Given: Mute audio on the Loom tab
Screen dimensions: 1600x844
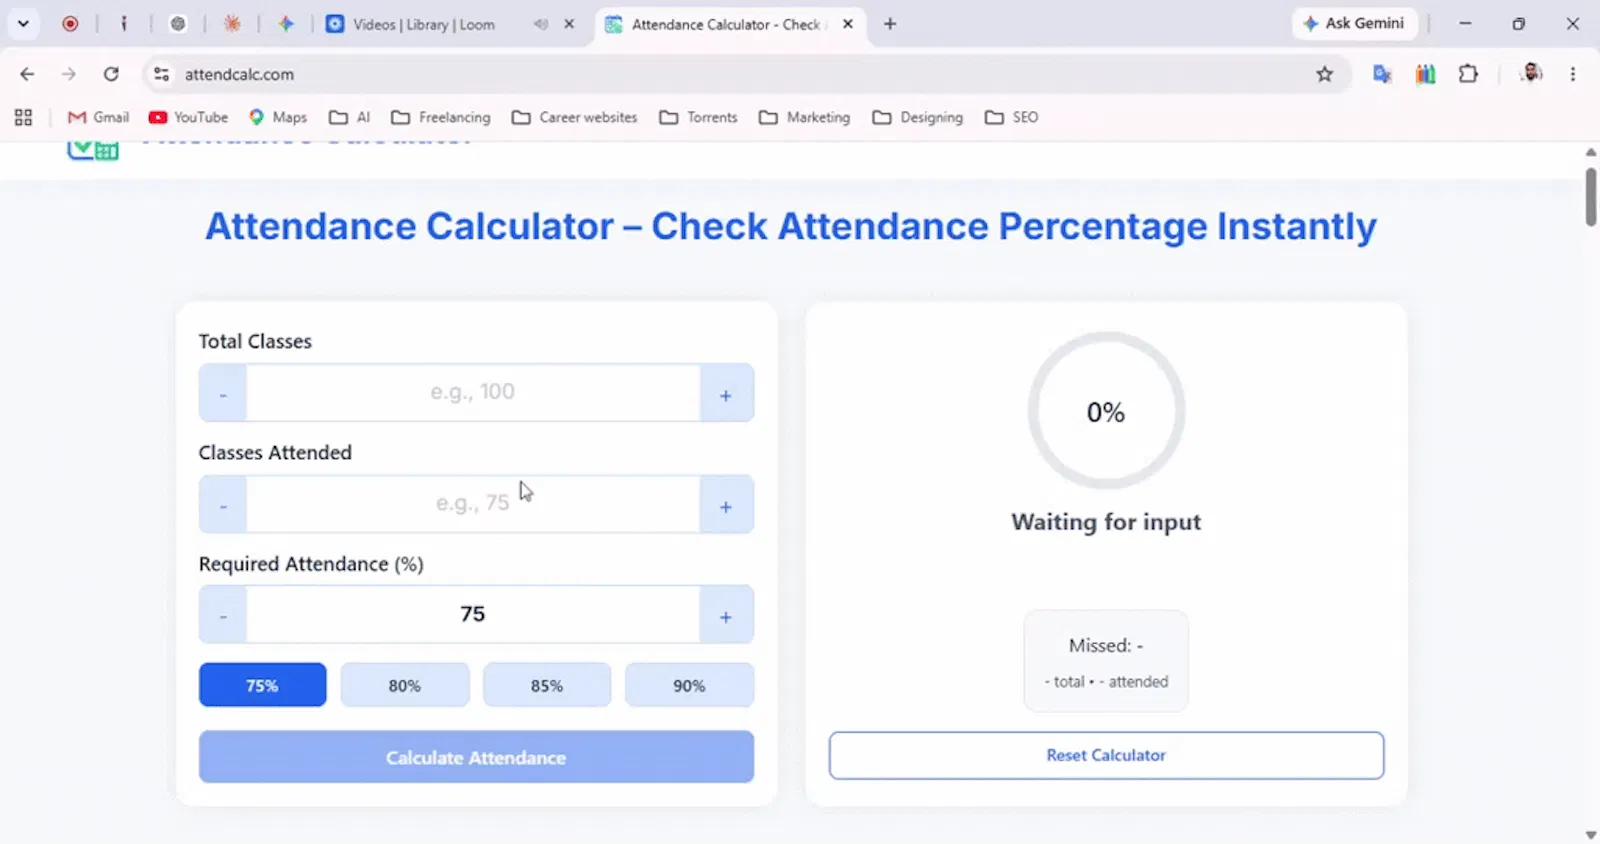Looking at the screenshot, I should 541,24.
